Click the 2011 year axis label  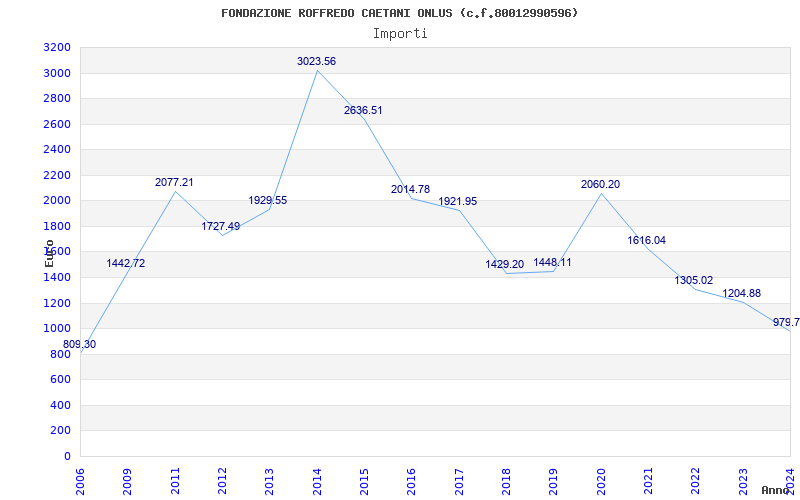175,482
